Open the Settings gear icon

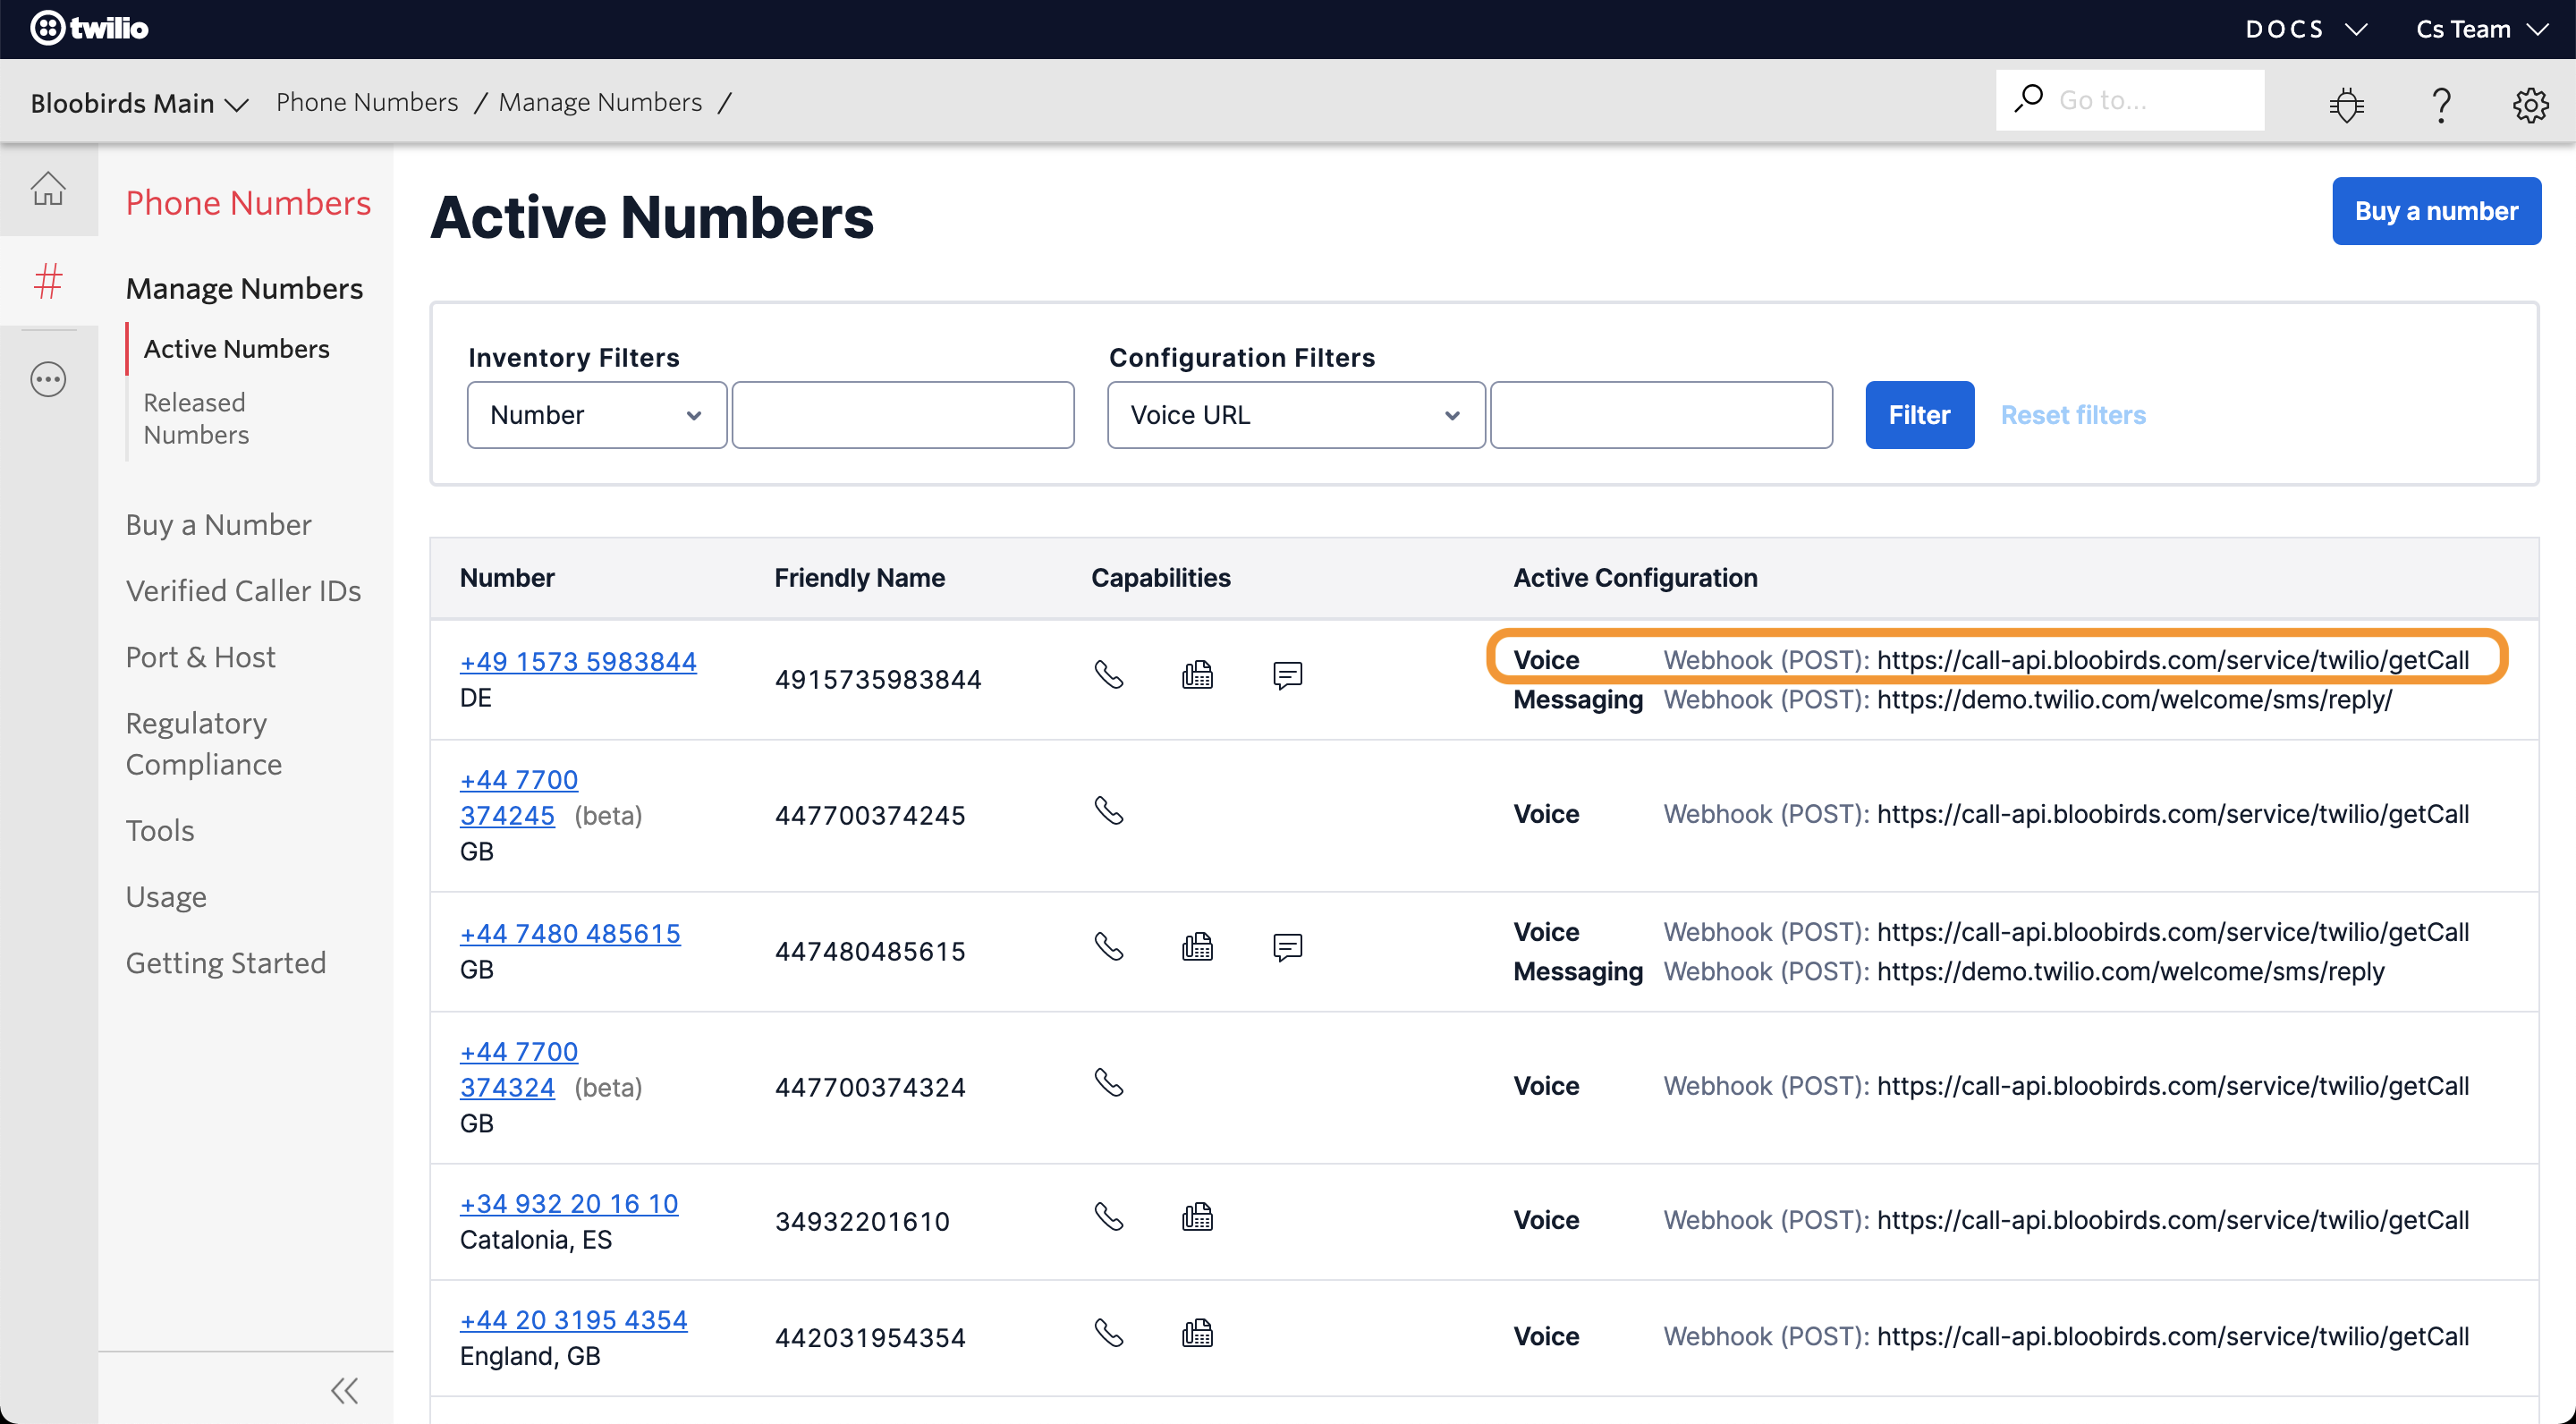pos(2530,104)
